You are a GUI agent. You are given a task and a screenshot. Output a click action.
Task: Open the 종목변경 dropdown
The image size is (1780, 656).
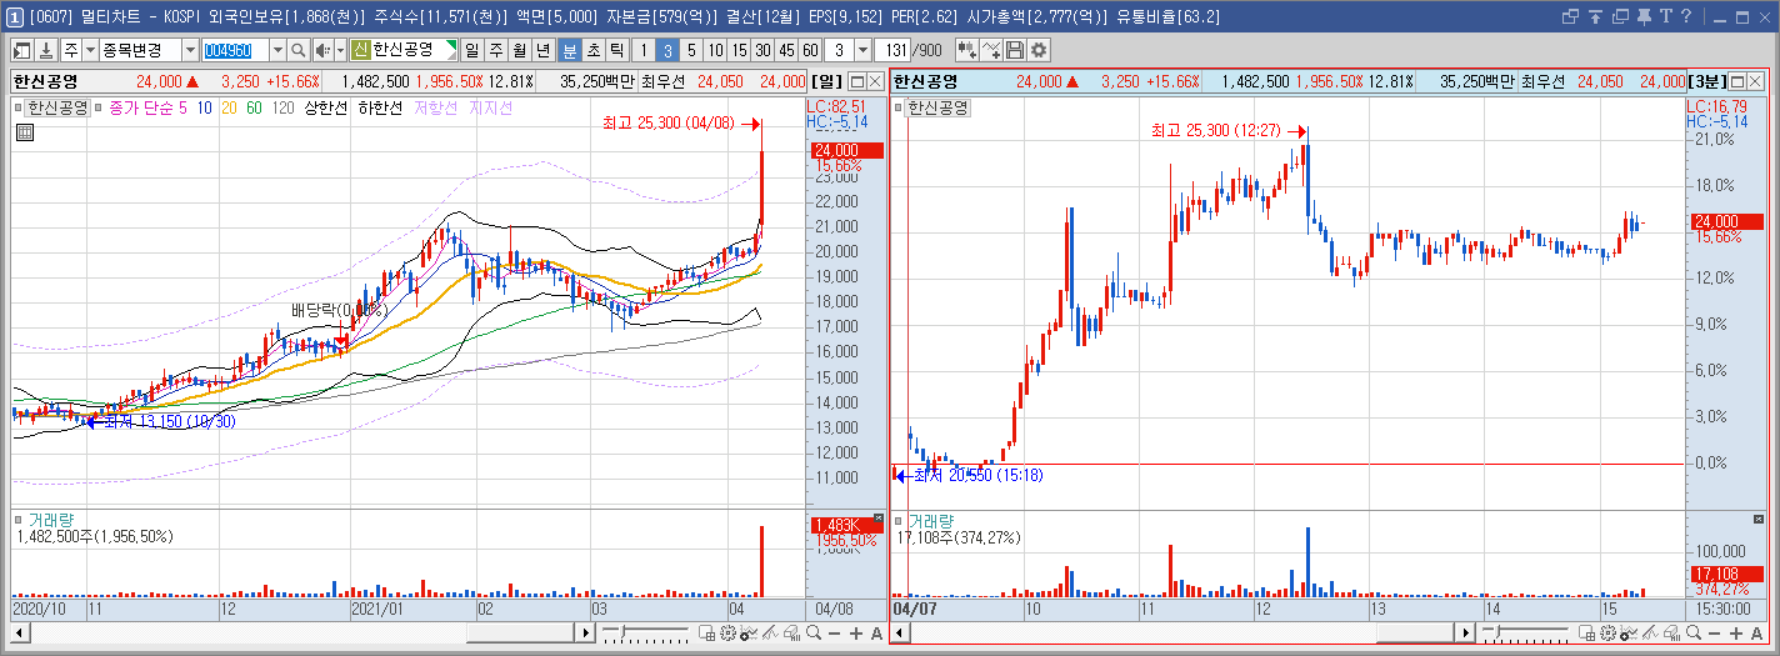[x=190, y=50]
